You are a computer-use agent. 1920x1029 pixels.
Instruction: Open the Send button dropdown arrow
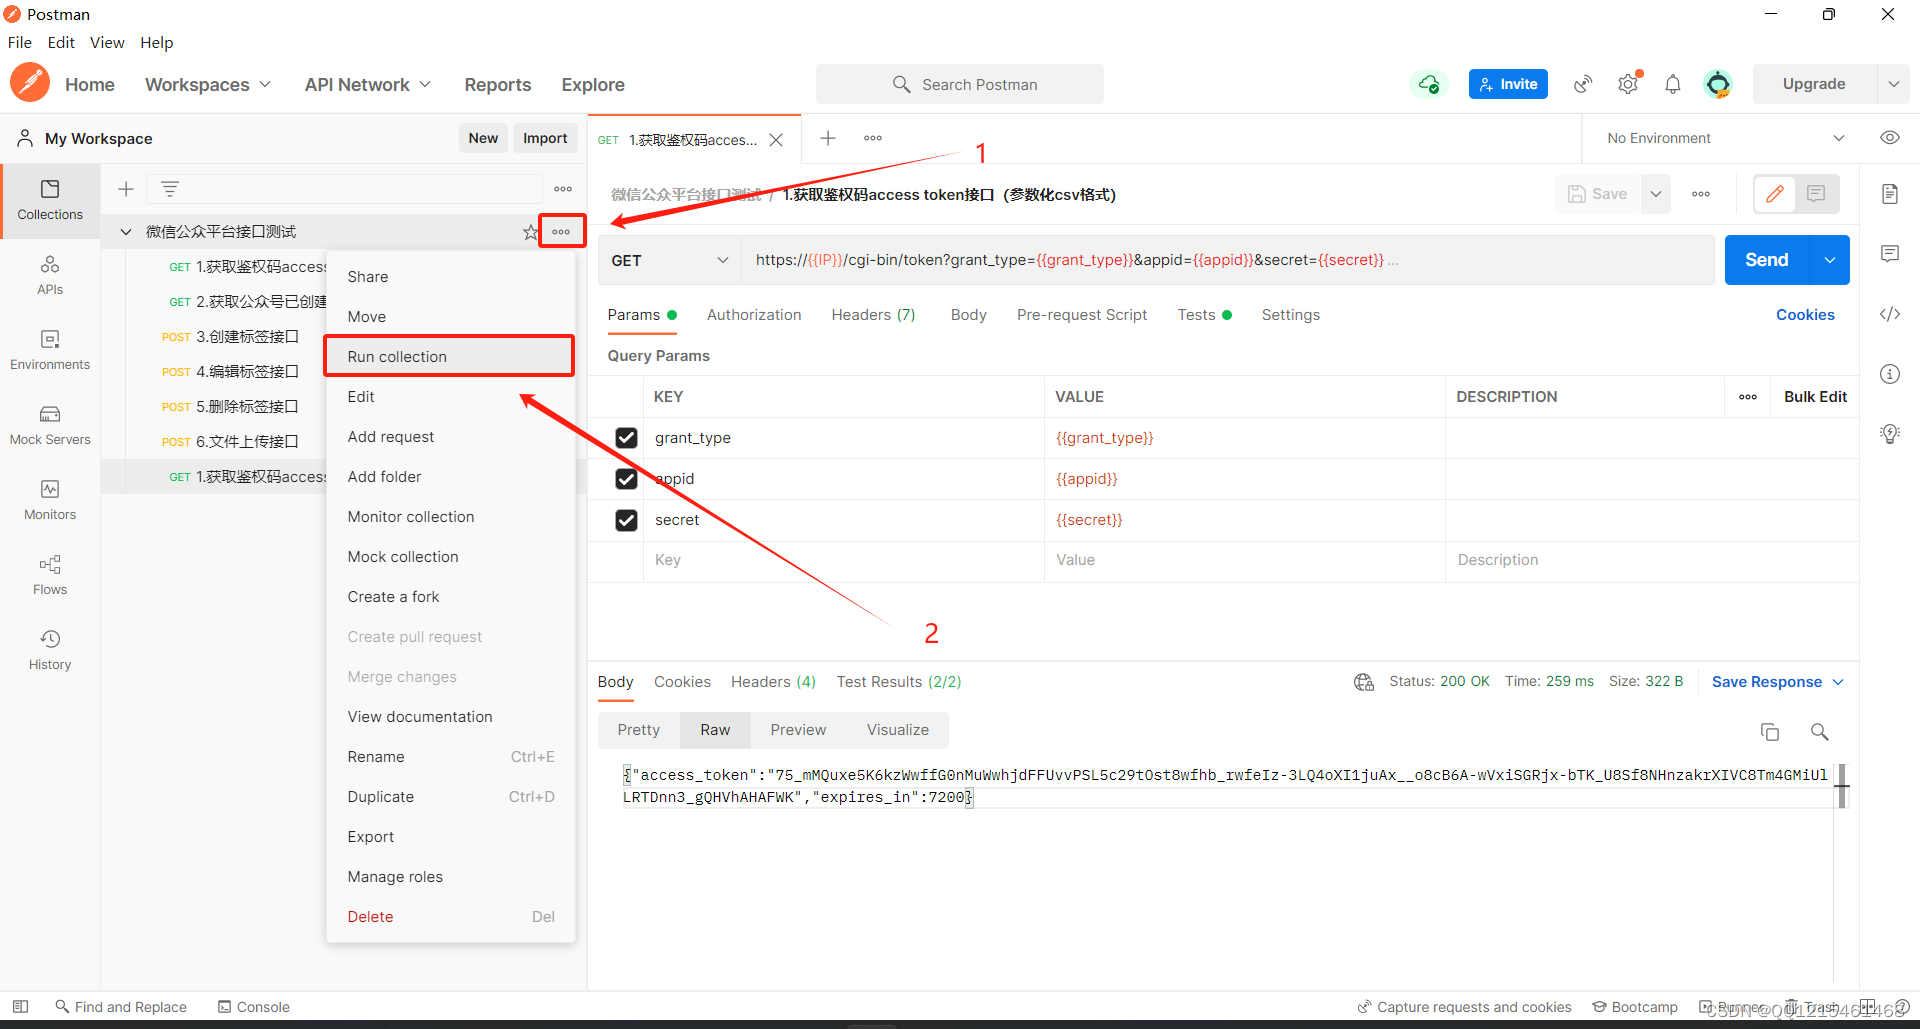coord(1829,260)
